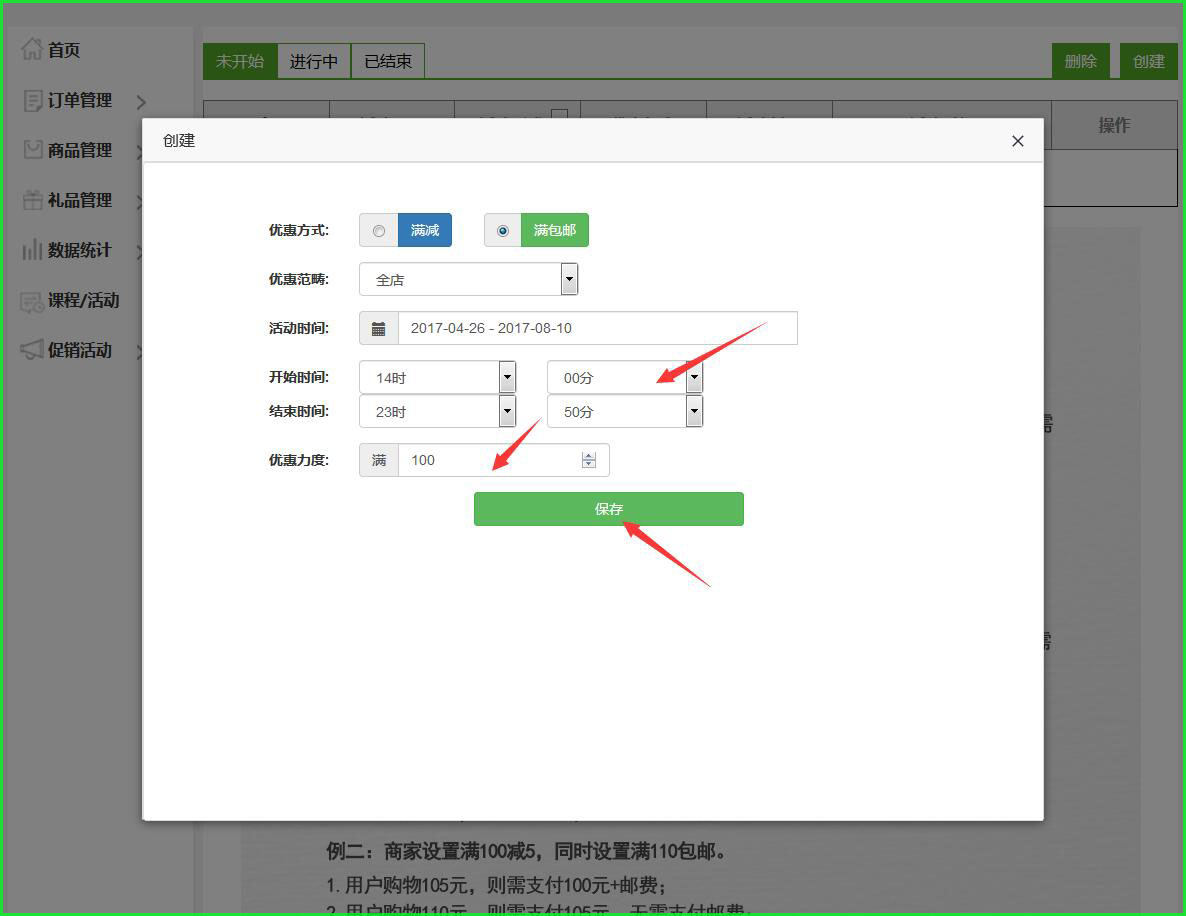Click the product management bag icon
1186x916 pixels.
[32, 150]
